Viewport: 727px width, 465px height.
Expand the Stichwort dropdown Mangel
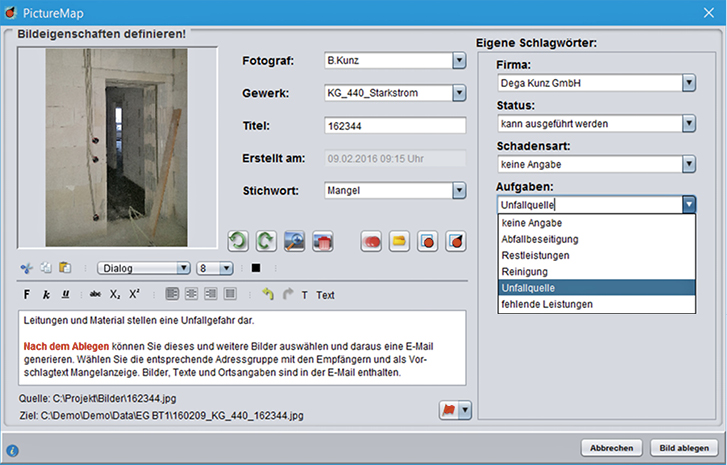click(459, 191)
